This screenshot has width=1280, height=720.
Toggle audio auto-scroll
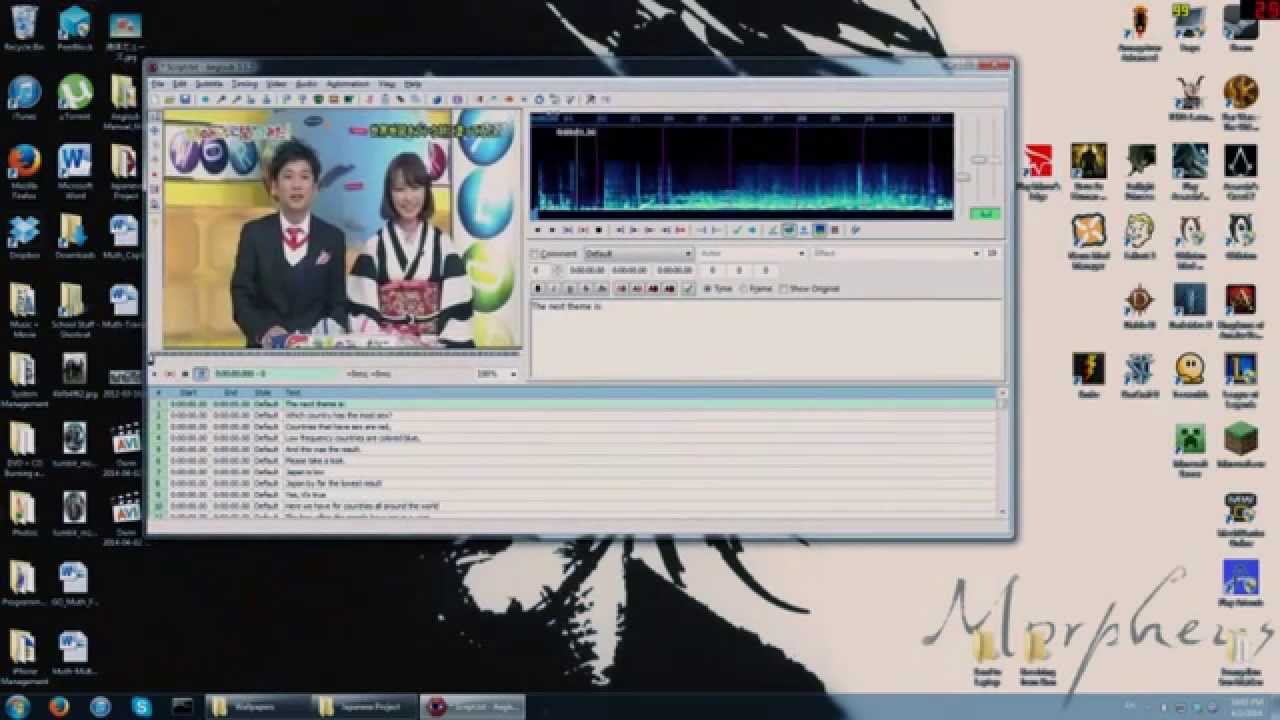(804, 229)
